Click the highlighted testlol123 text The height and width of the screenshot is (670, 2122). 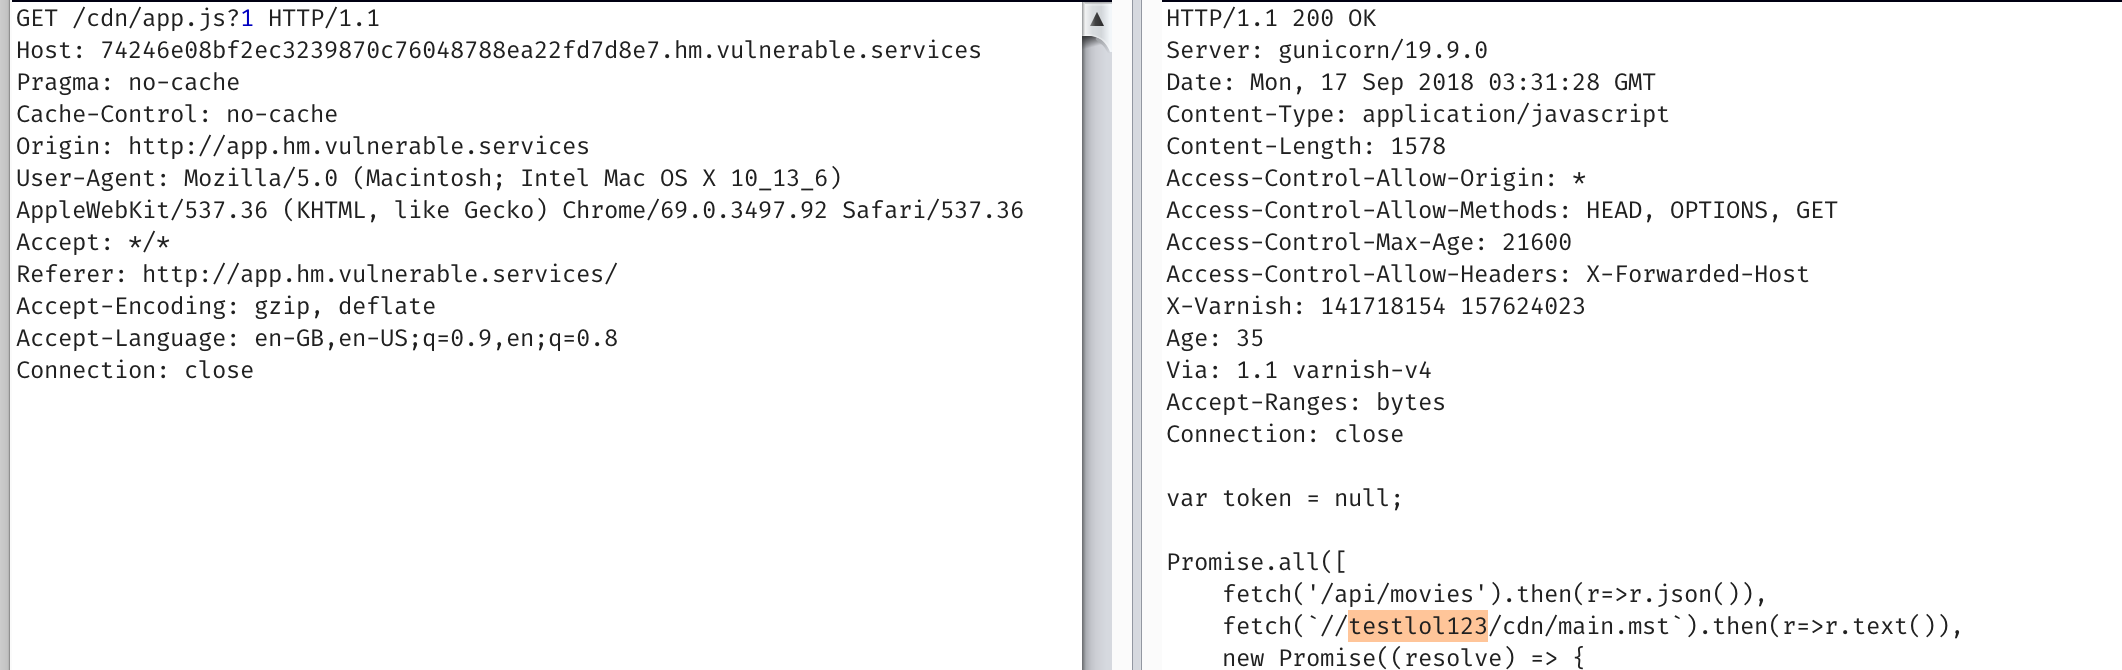click(x=1417, y=626)
